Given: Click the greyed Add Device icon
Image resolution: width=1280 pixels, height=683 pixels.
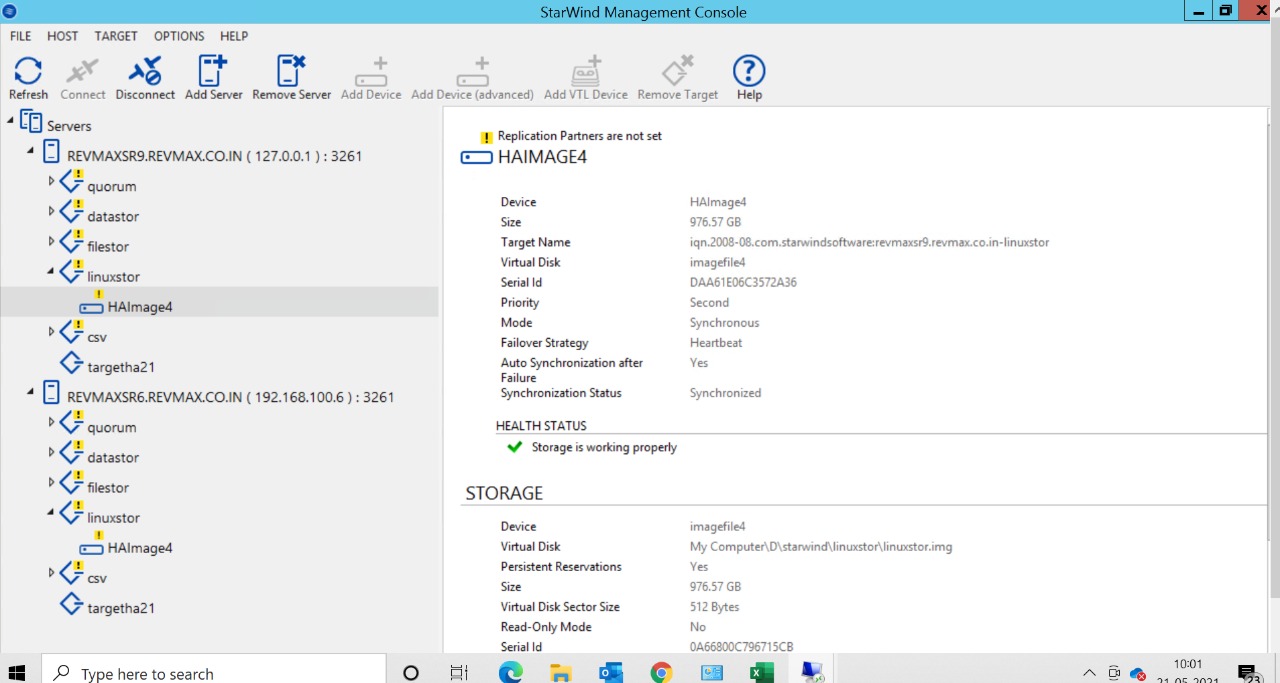Looking at the screenshot, I should [x=371, y=78].
